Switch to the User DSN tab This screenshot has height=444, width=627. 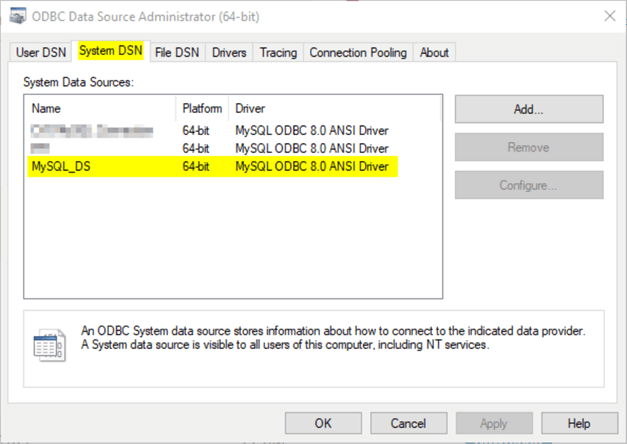41,52
